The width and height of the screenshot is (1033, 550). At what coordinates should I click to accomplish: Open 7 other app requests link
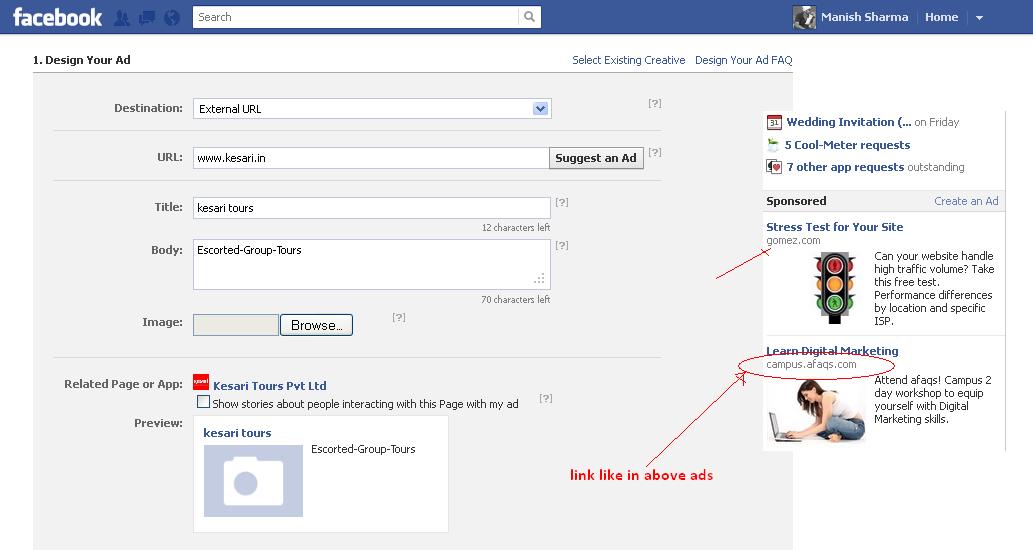[x=845, y=167]
